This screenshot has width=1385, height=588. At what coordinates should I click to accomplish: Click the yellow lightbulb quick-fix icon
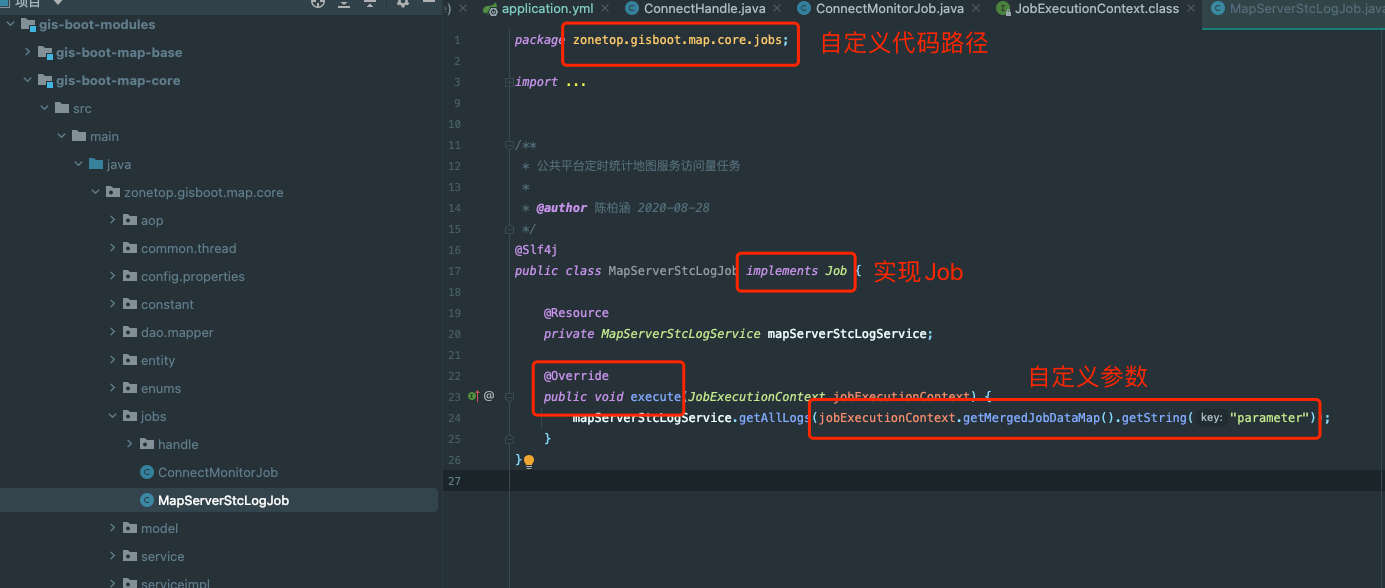[529, 461]
